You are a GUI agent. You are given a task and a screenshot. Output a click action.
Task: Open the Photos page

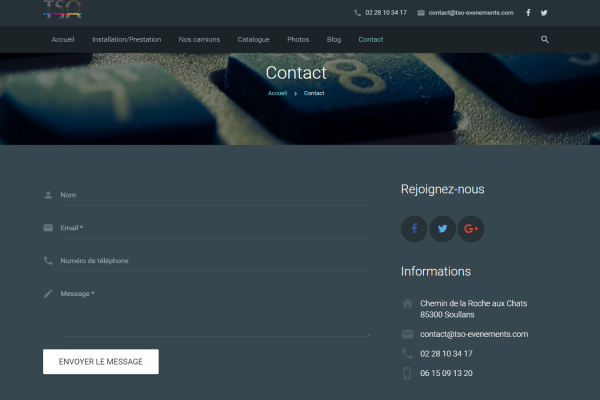click(x=298, y=39)
